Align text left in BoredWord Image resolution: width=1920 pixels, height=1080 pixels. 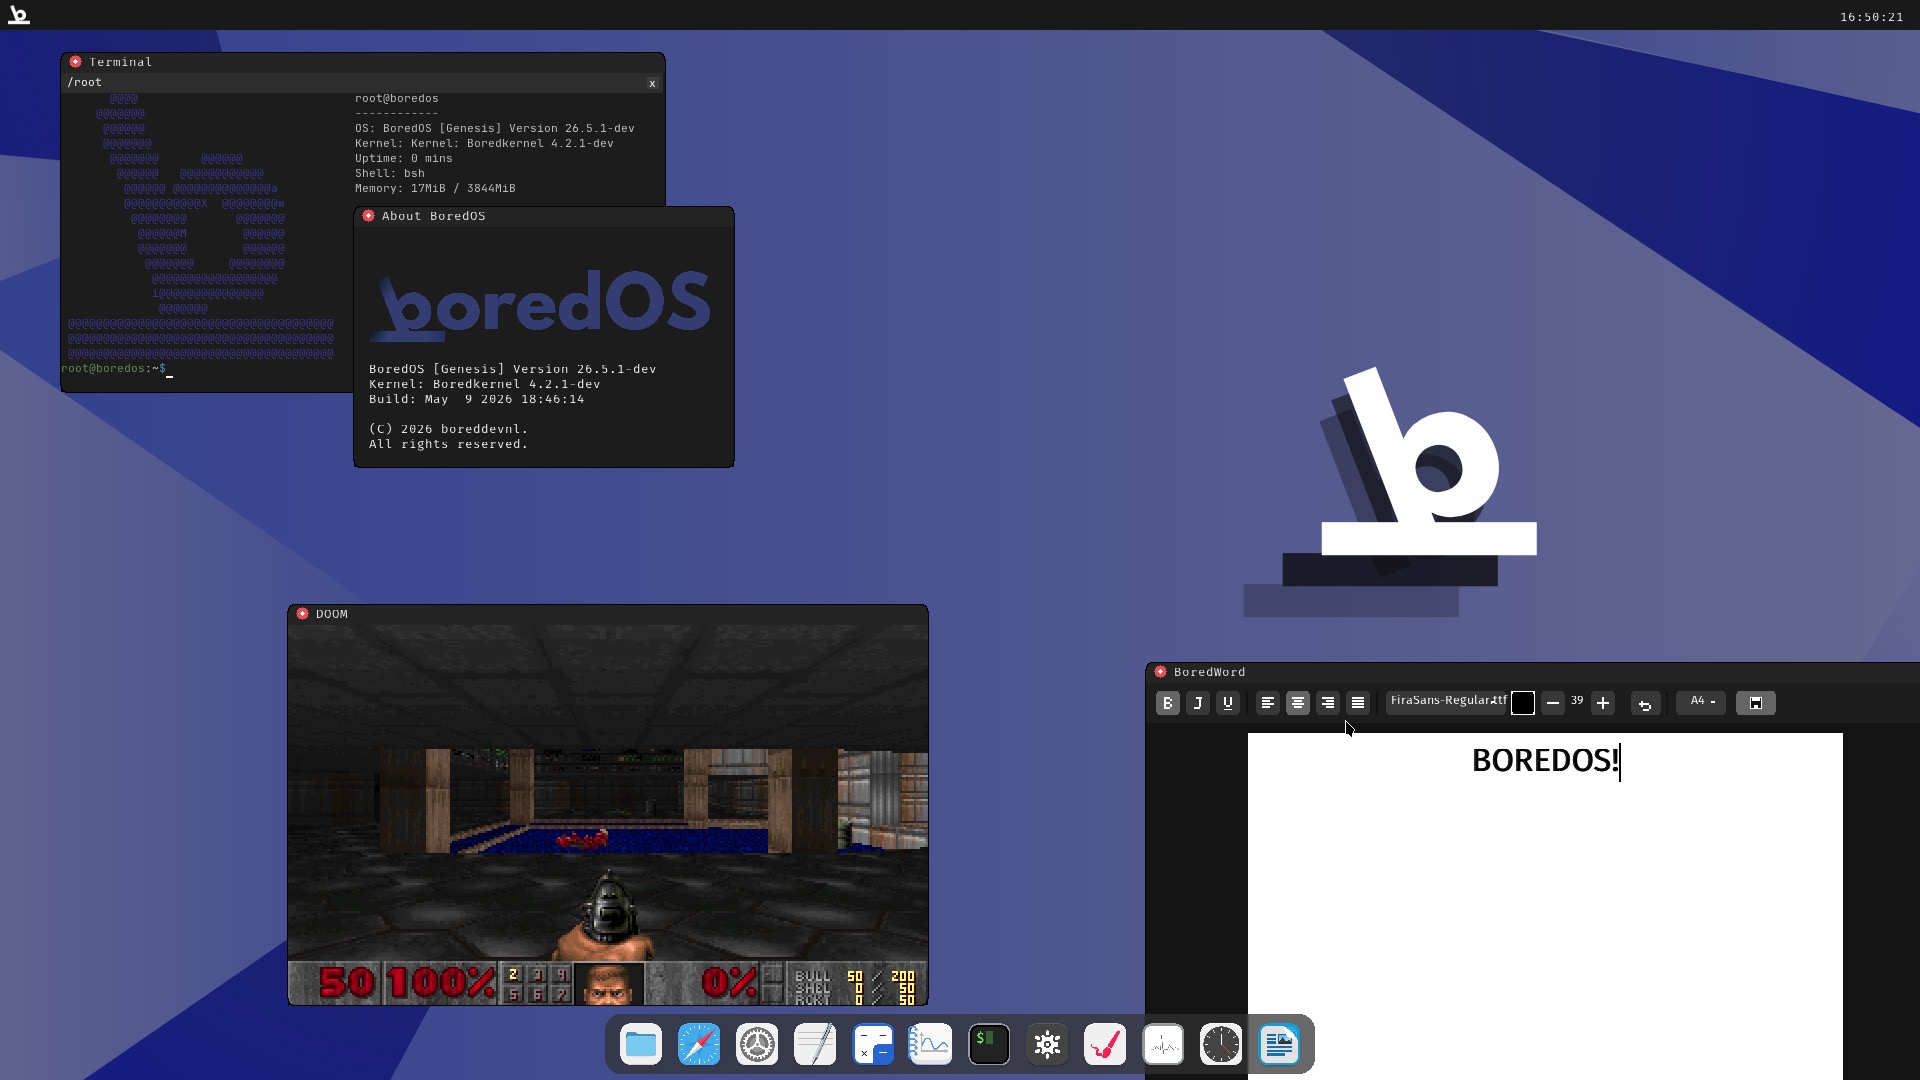[1267, 703]
